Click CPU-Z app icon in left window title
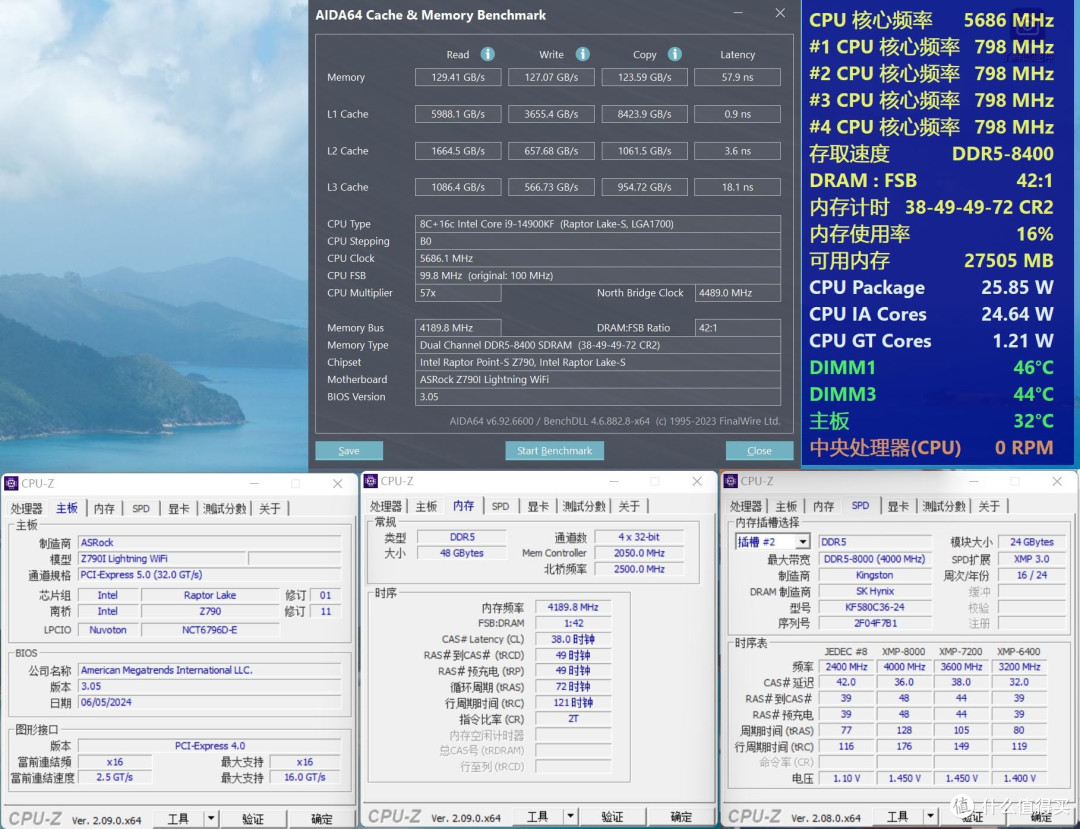 [11, 483]
